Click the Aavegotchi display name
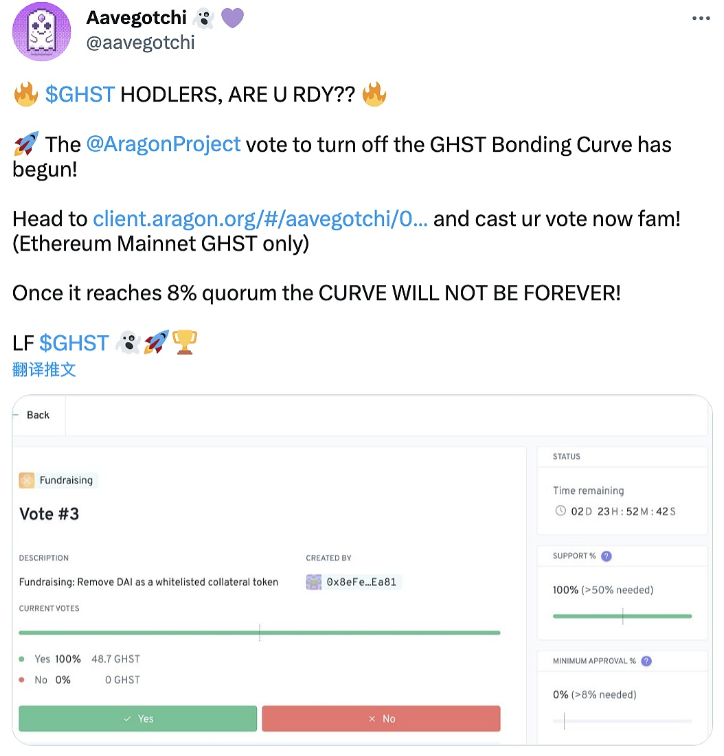 (136, 18)
